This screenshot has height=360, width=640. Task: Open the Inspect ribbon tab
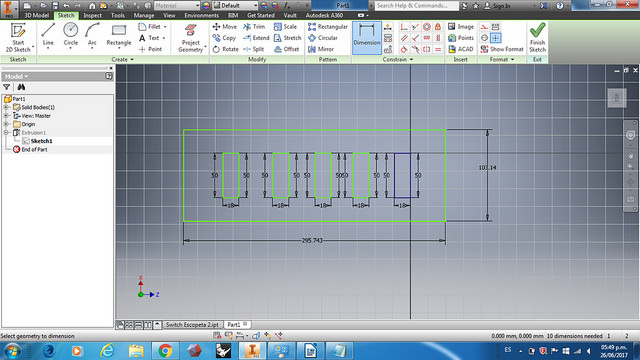coord(92,16)
